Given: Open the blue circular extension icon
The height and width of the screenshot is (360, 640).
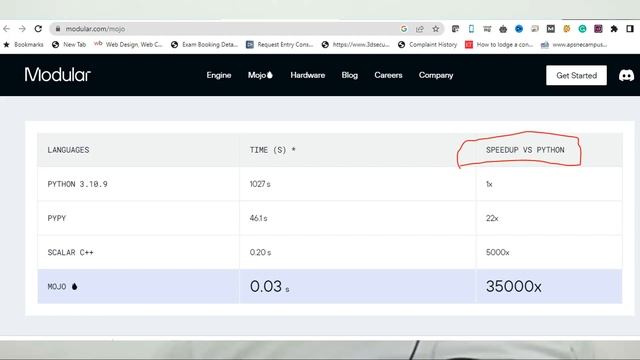Looking at the screenshot, I should (519, 29).
